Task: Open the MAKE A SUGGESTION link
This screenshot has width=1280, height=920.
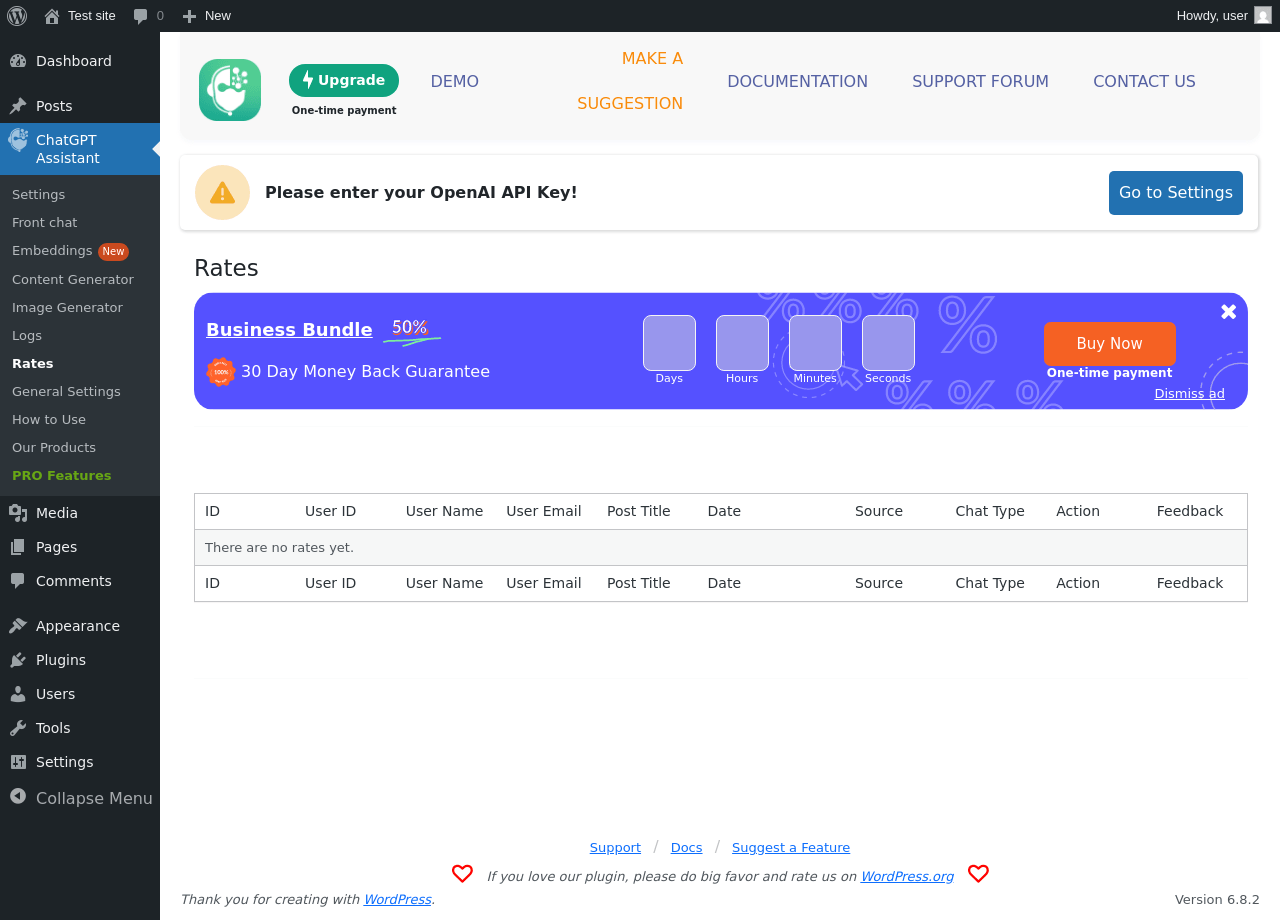Action: point(630,81)
